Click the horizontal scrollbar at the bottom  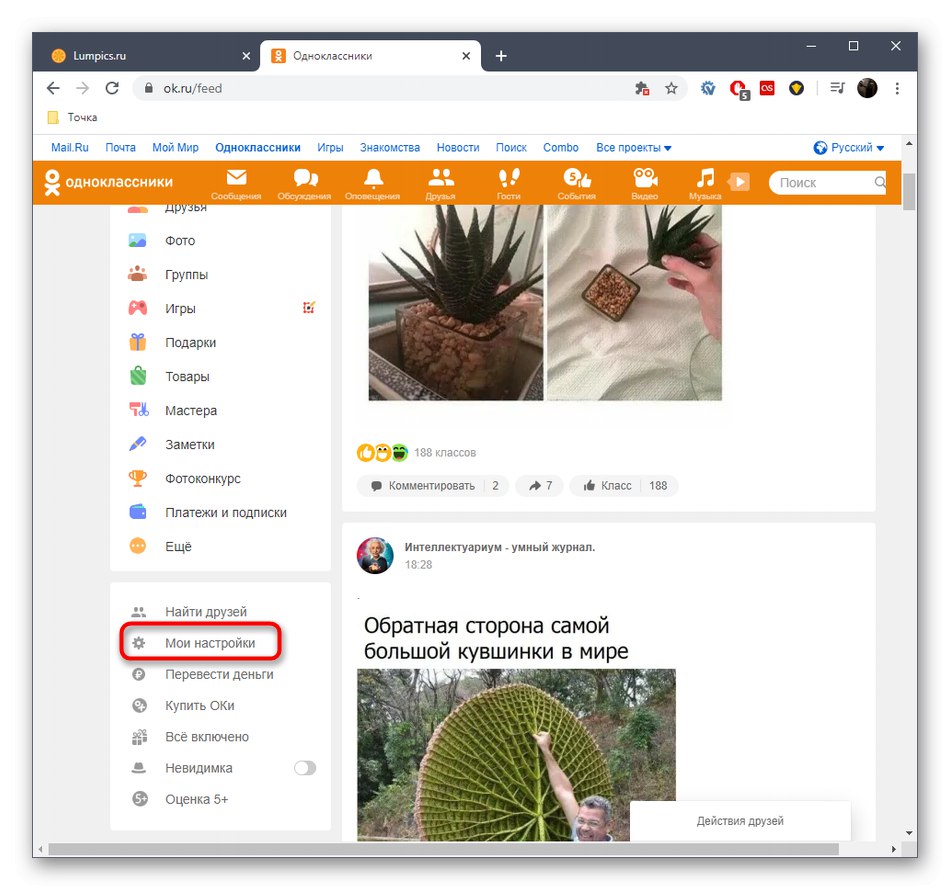point(443,849)
